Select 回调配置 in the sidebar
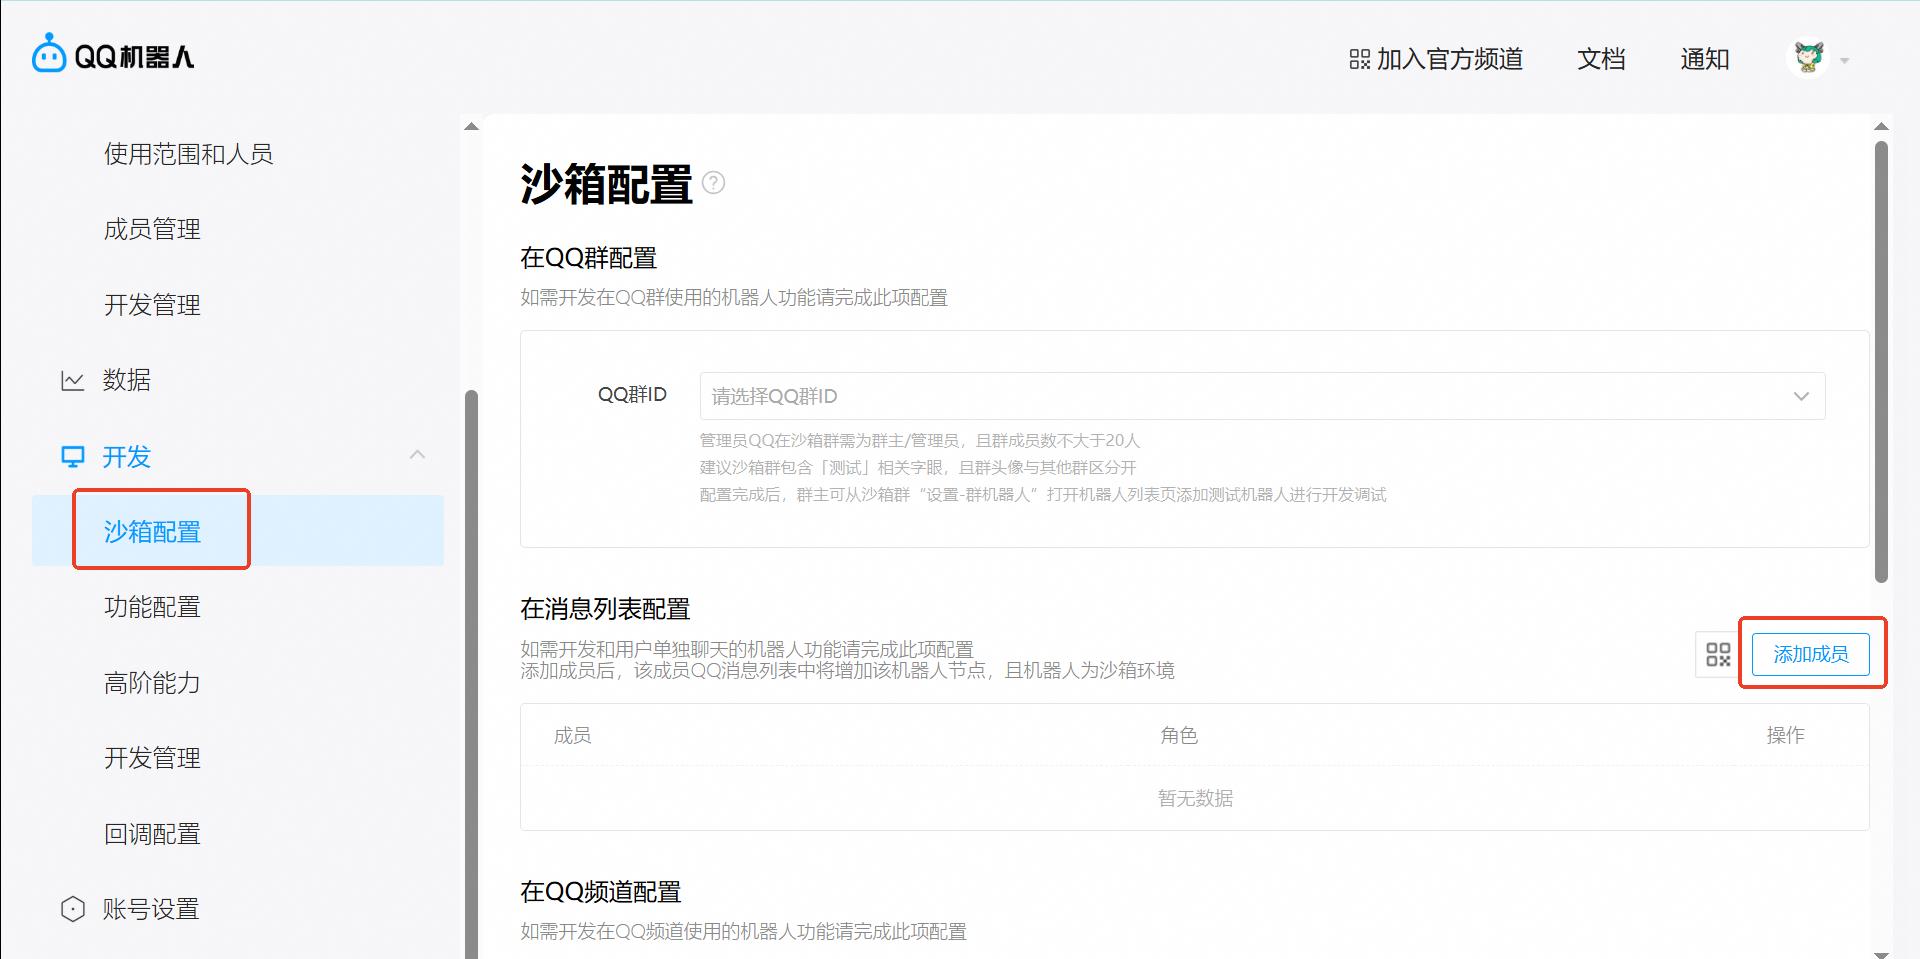This screenshot has height=959, width=1920. (151, 833)
